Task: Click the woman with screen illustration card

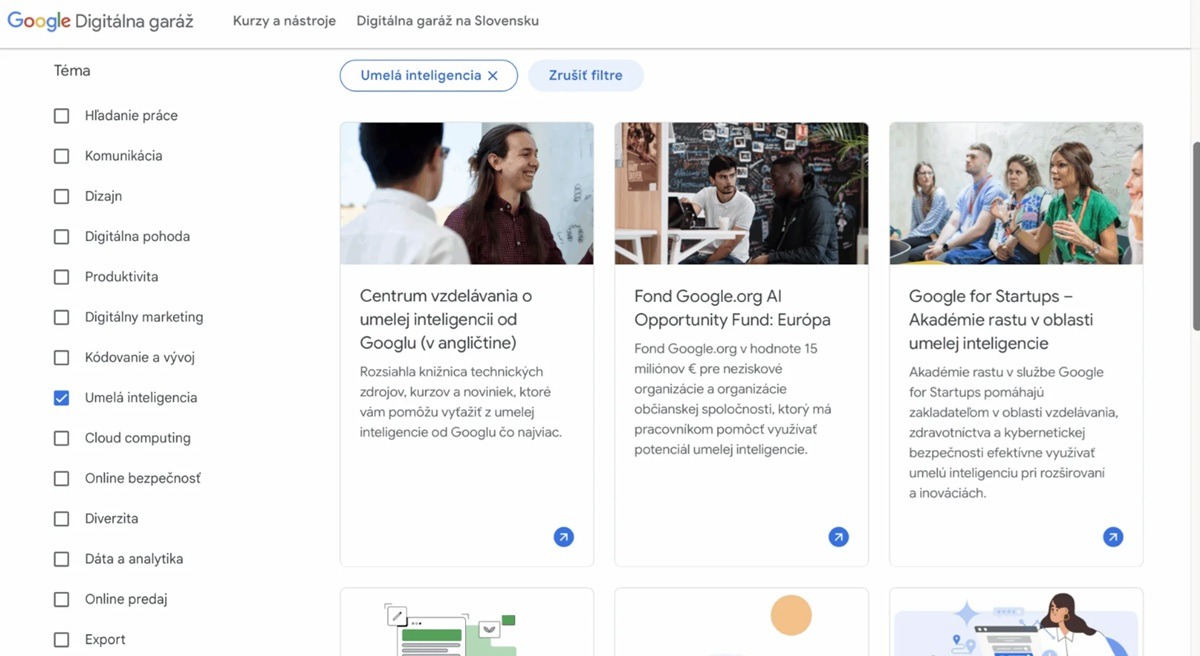Action: pyautogui.click(x=1016, y=622)
